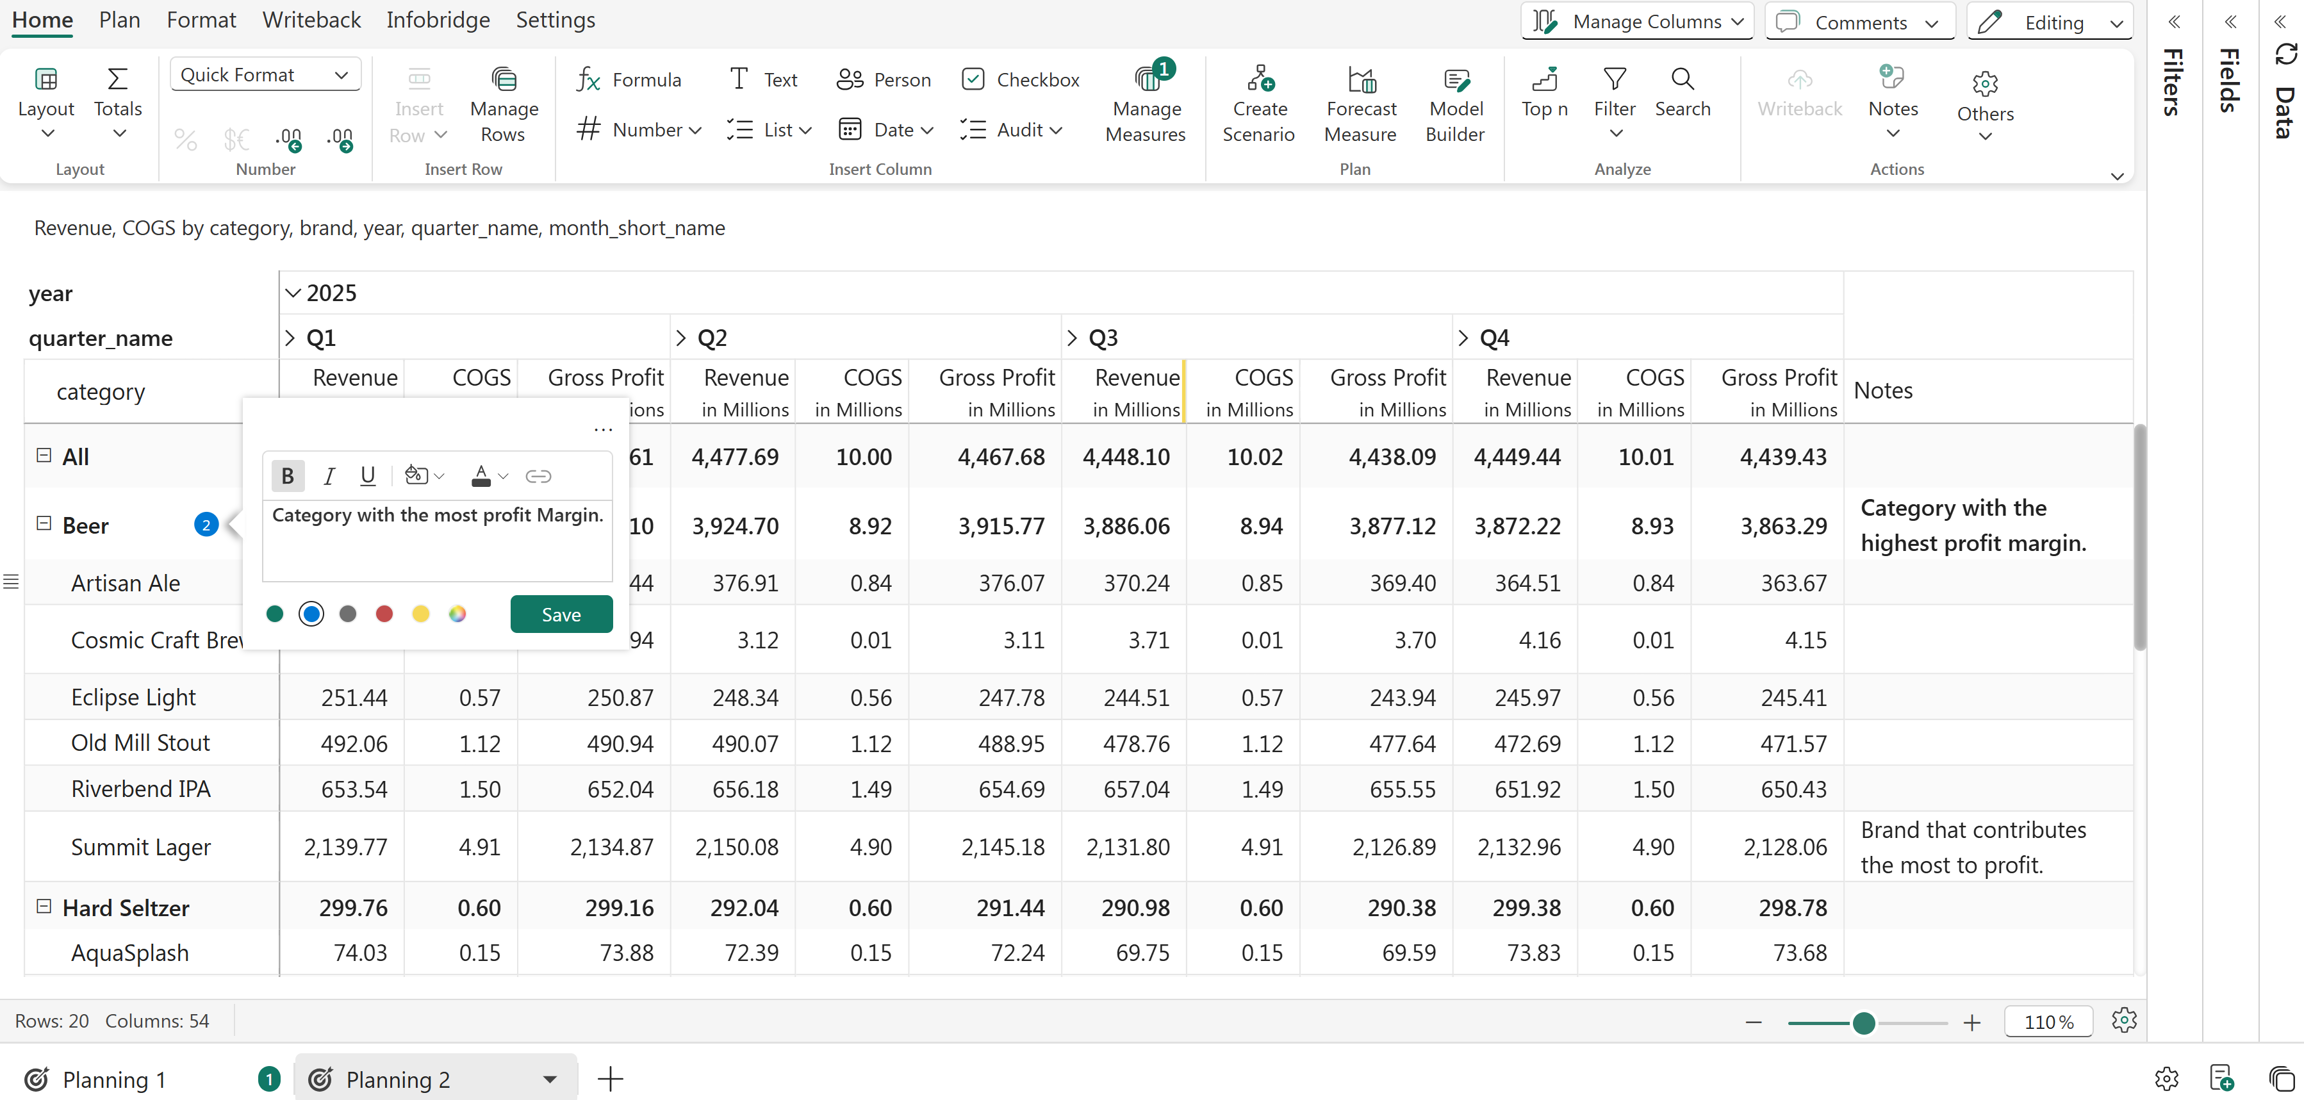Collapse the Beer category row
The width and height of the screenshot is (2304, 1100).
pos(44,524)
